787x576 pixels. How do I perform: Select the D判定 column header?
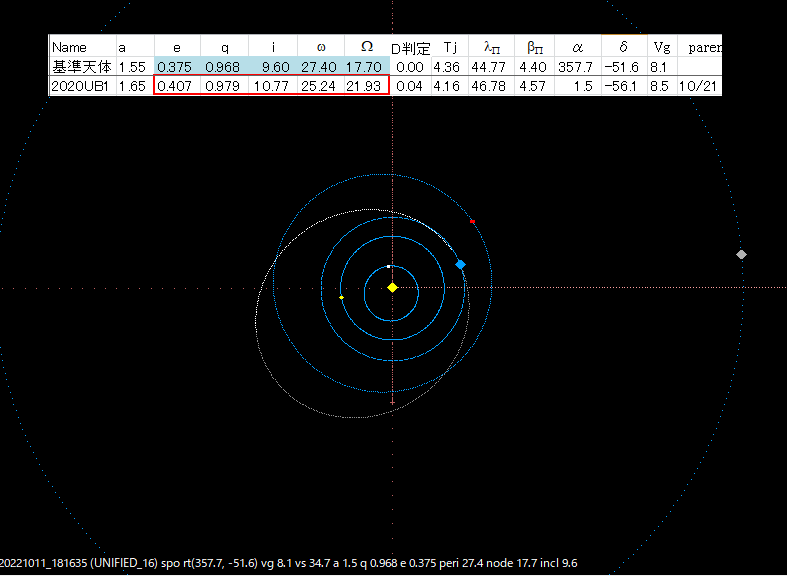coord(411,48)
